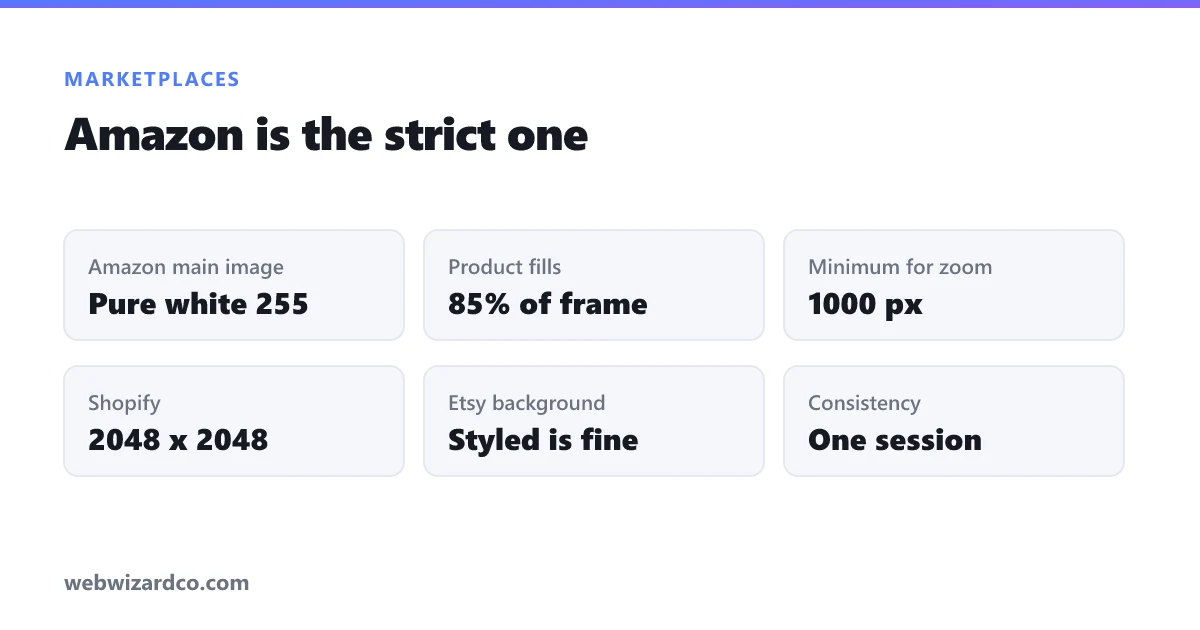Screen dimensions: 1200x630
Task: Click the Amazon main image card
Action: coord(234,285)
